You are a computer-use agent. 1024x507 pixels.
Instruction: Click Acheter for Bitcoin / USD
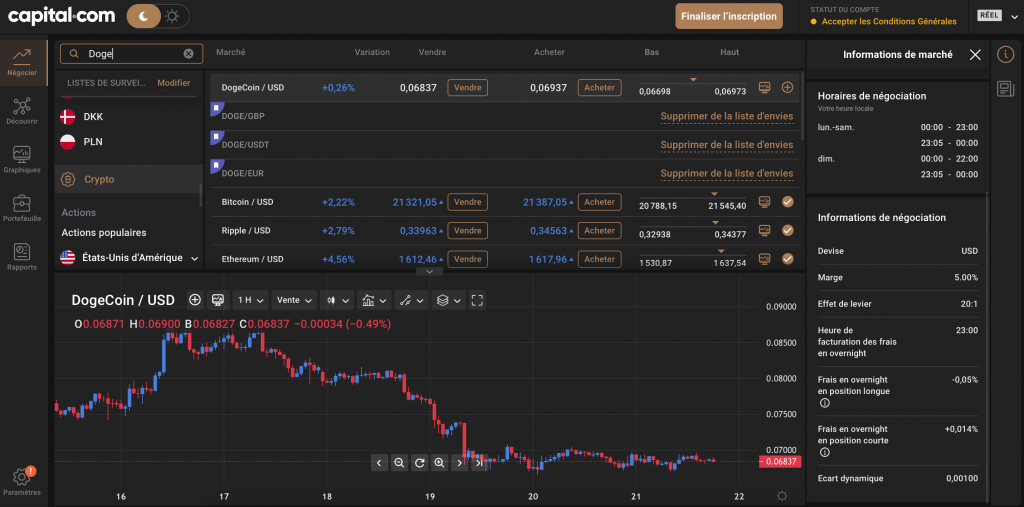point(600,202)
